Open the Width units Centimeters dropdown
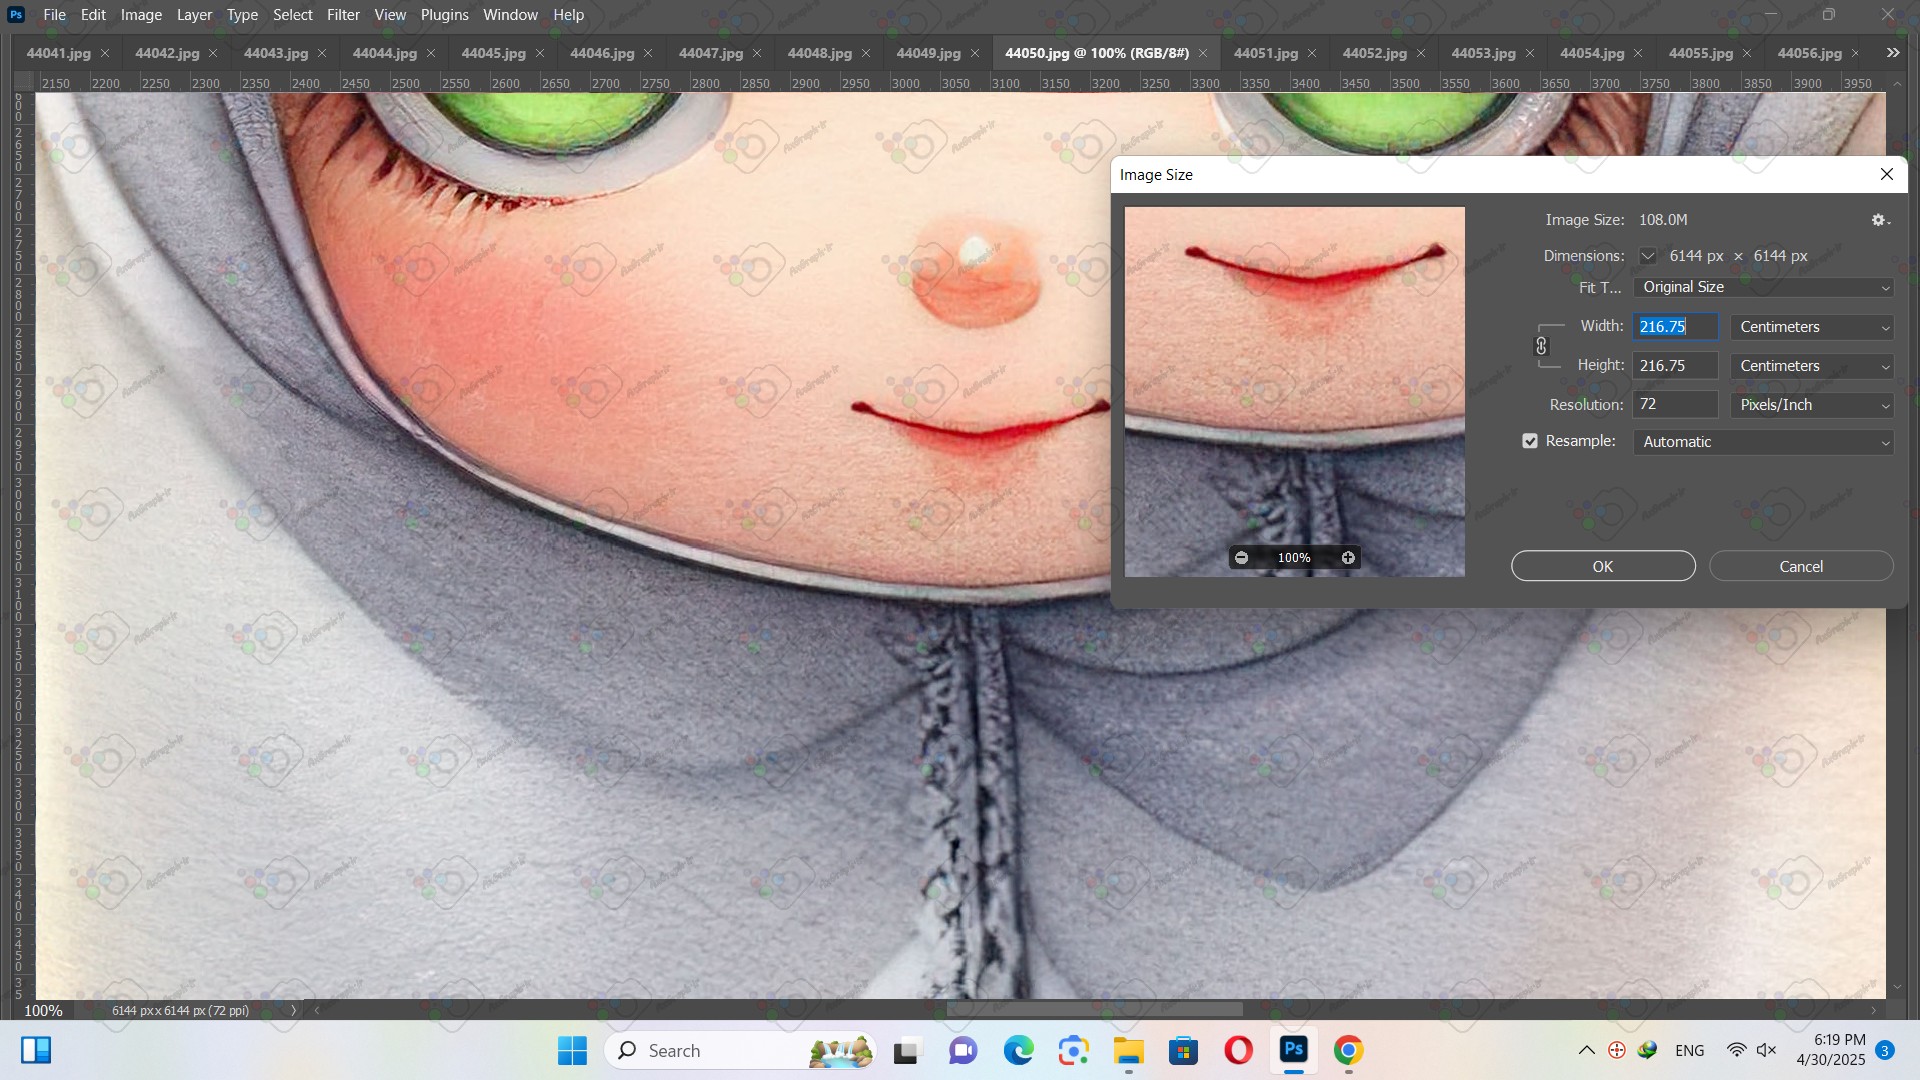Screen dimensions: 1920x1080 point(1812,327)
